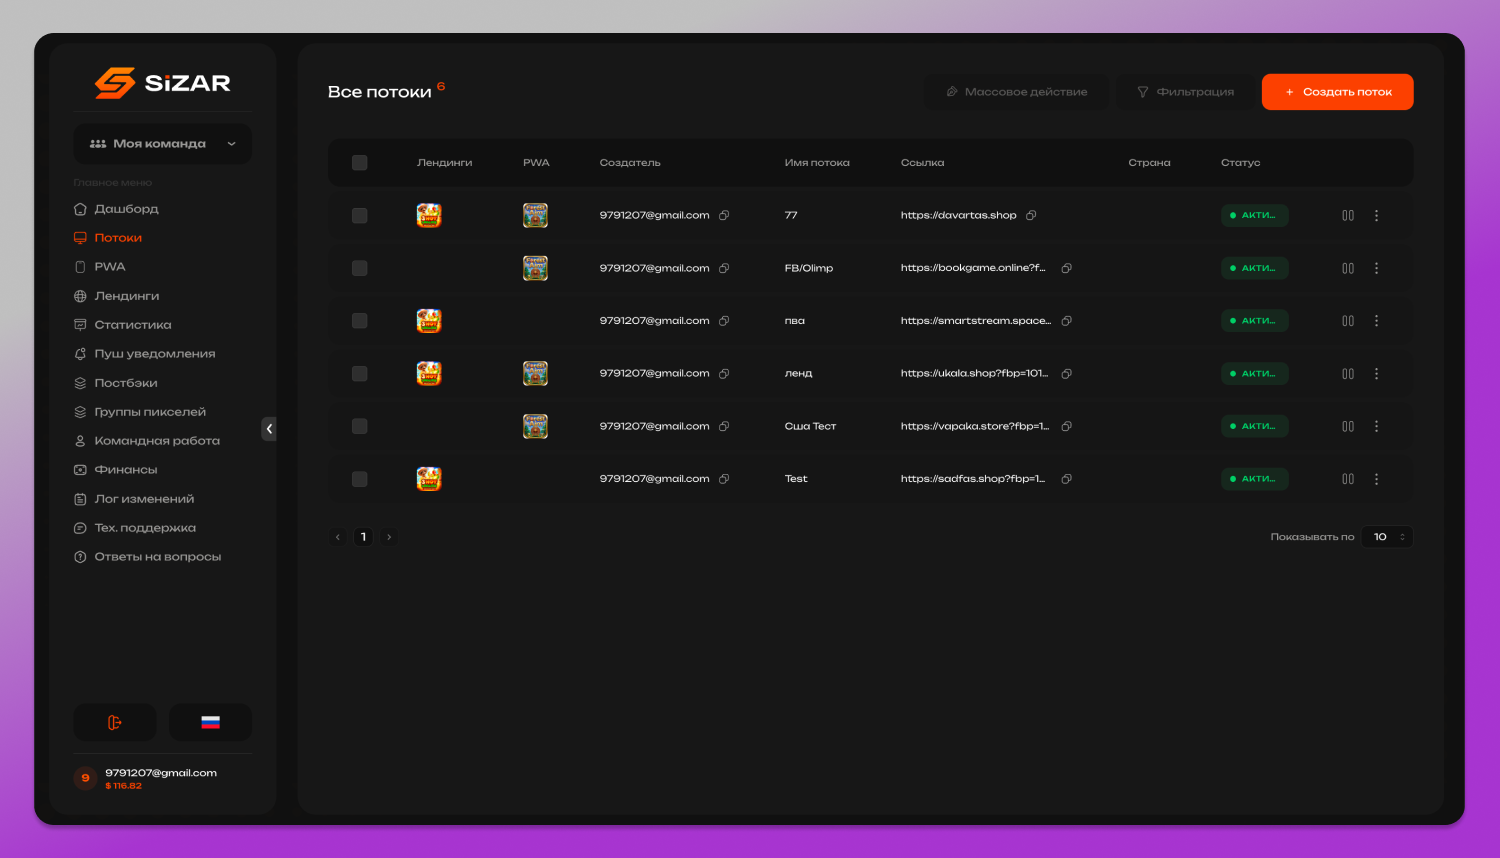Click the logout icon button
This screenshot has height=858, width=1500.
click(x=115, y=722)
